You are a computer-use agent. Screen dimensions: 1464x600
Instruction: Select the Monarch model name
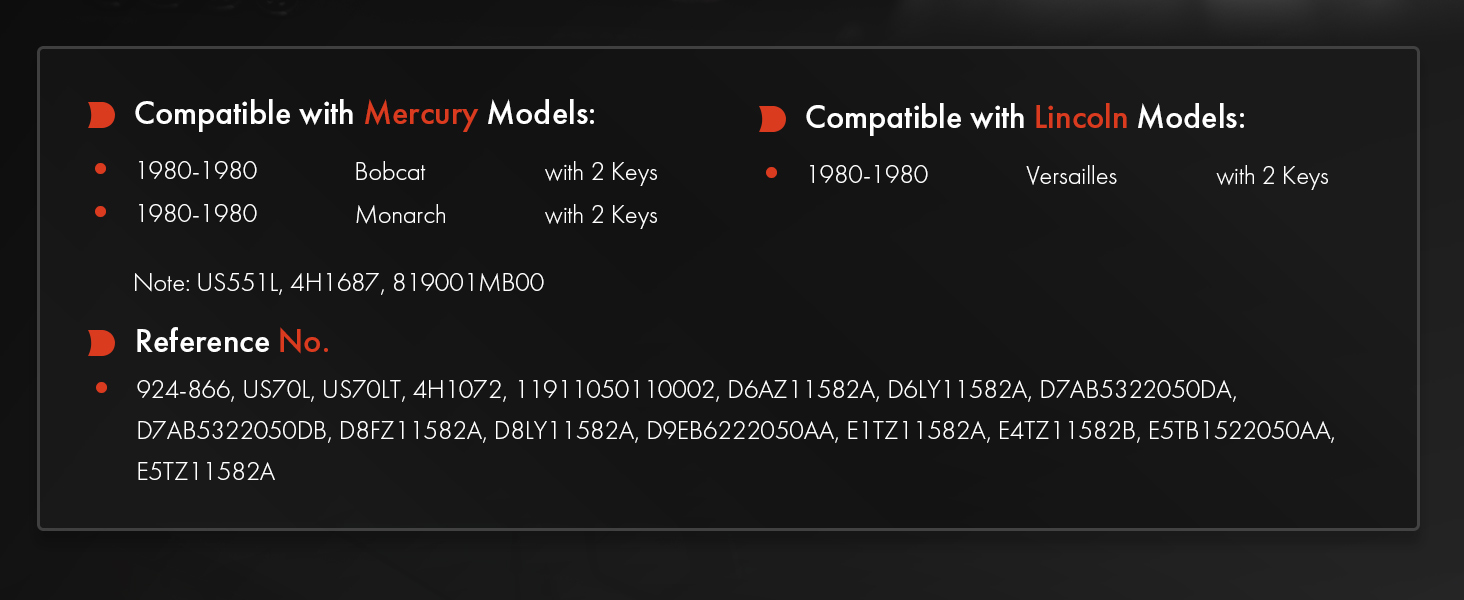pos(400,215)
